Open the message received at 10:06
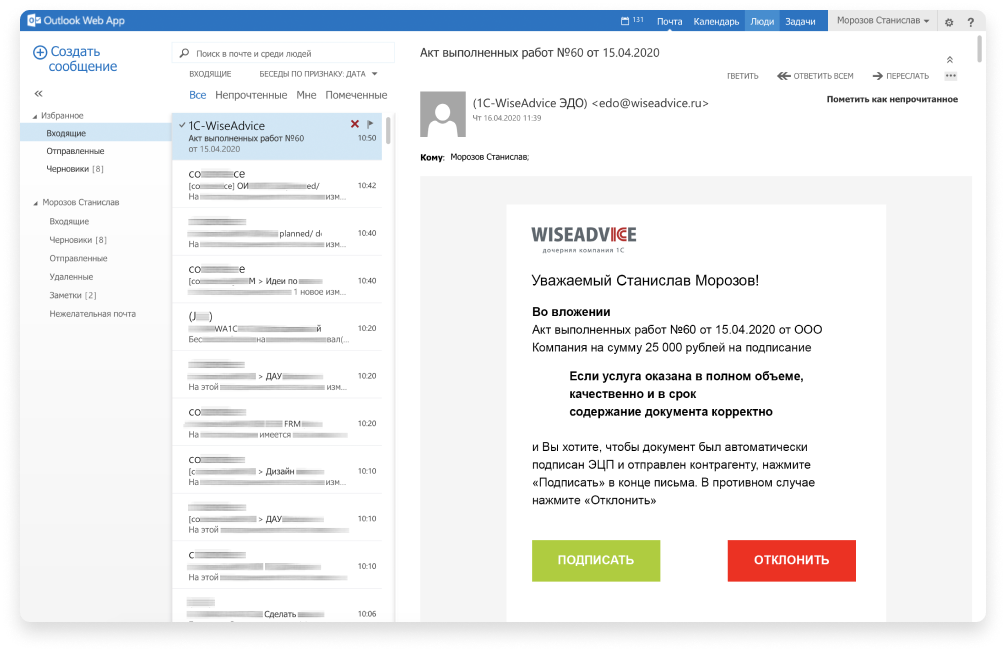This screenshot has height=652, width=1006. [x=277, y=606]
